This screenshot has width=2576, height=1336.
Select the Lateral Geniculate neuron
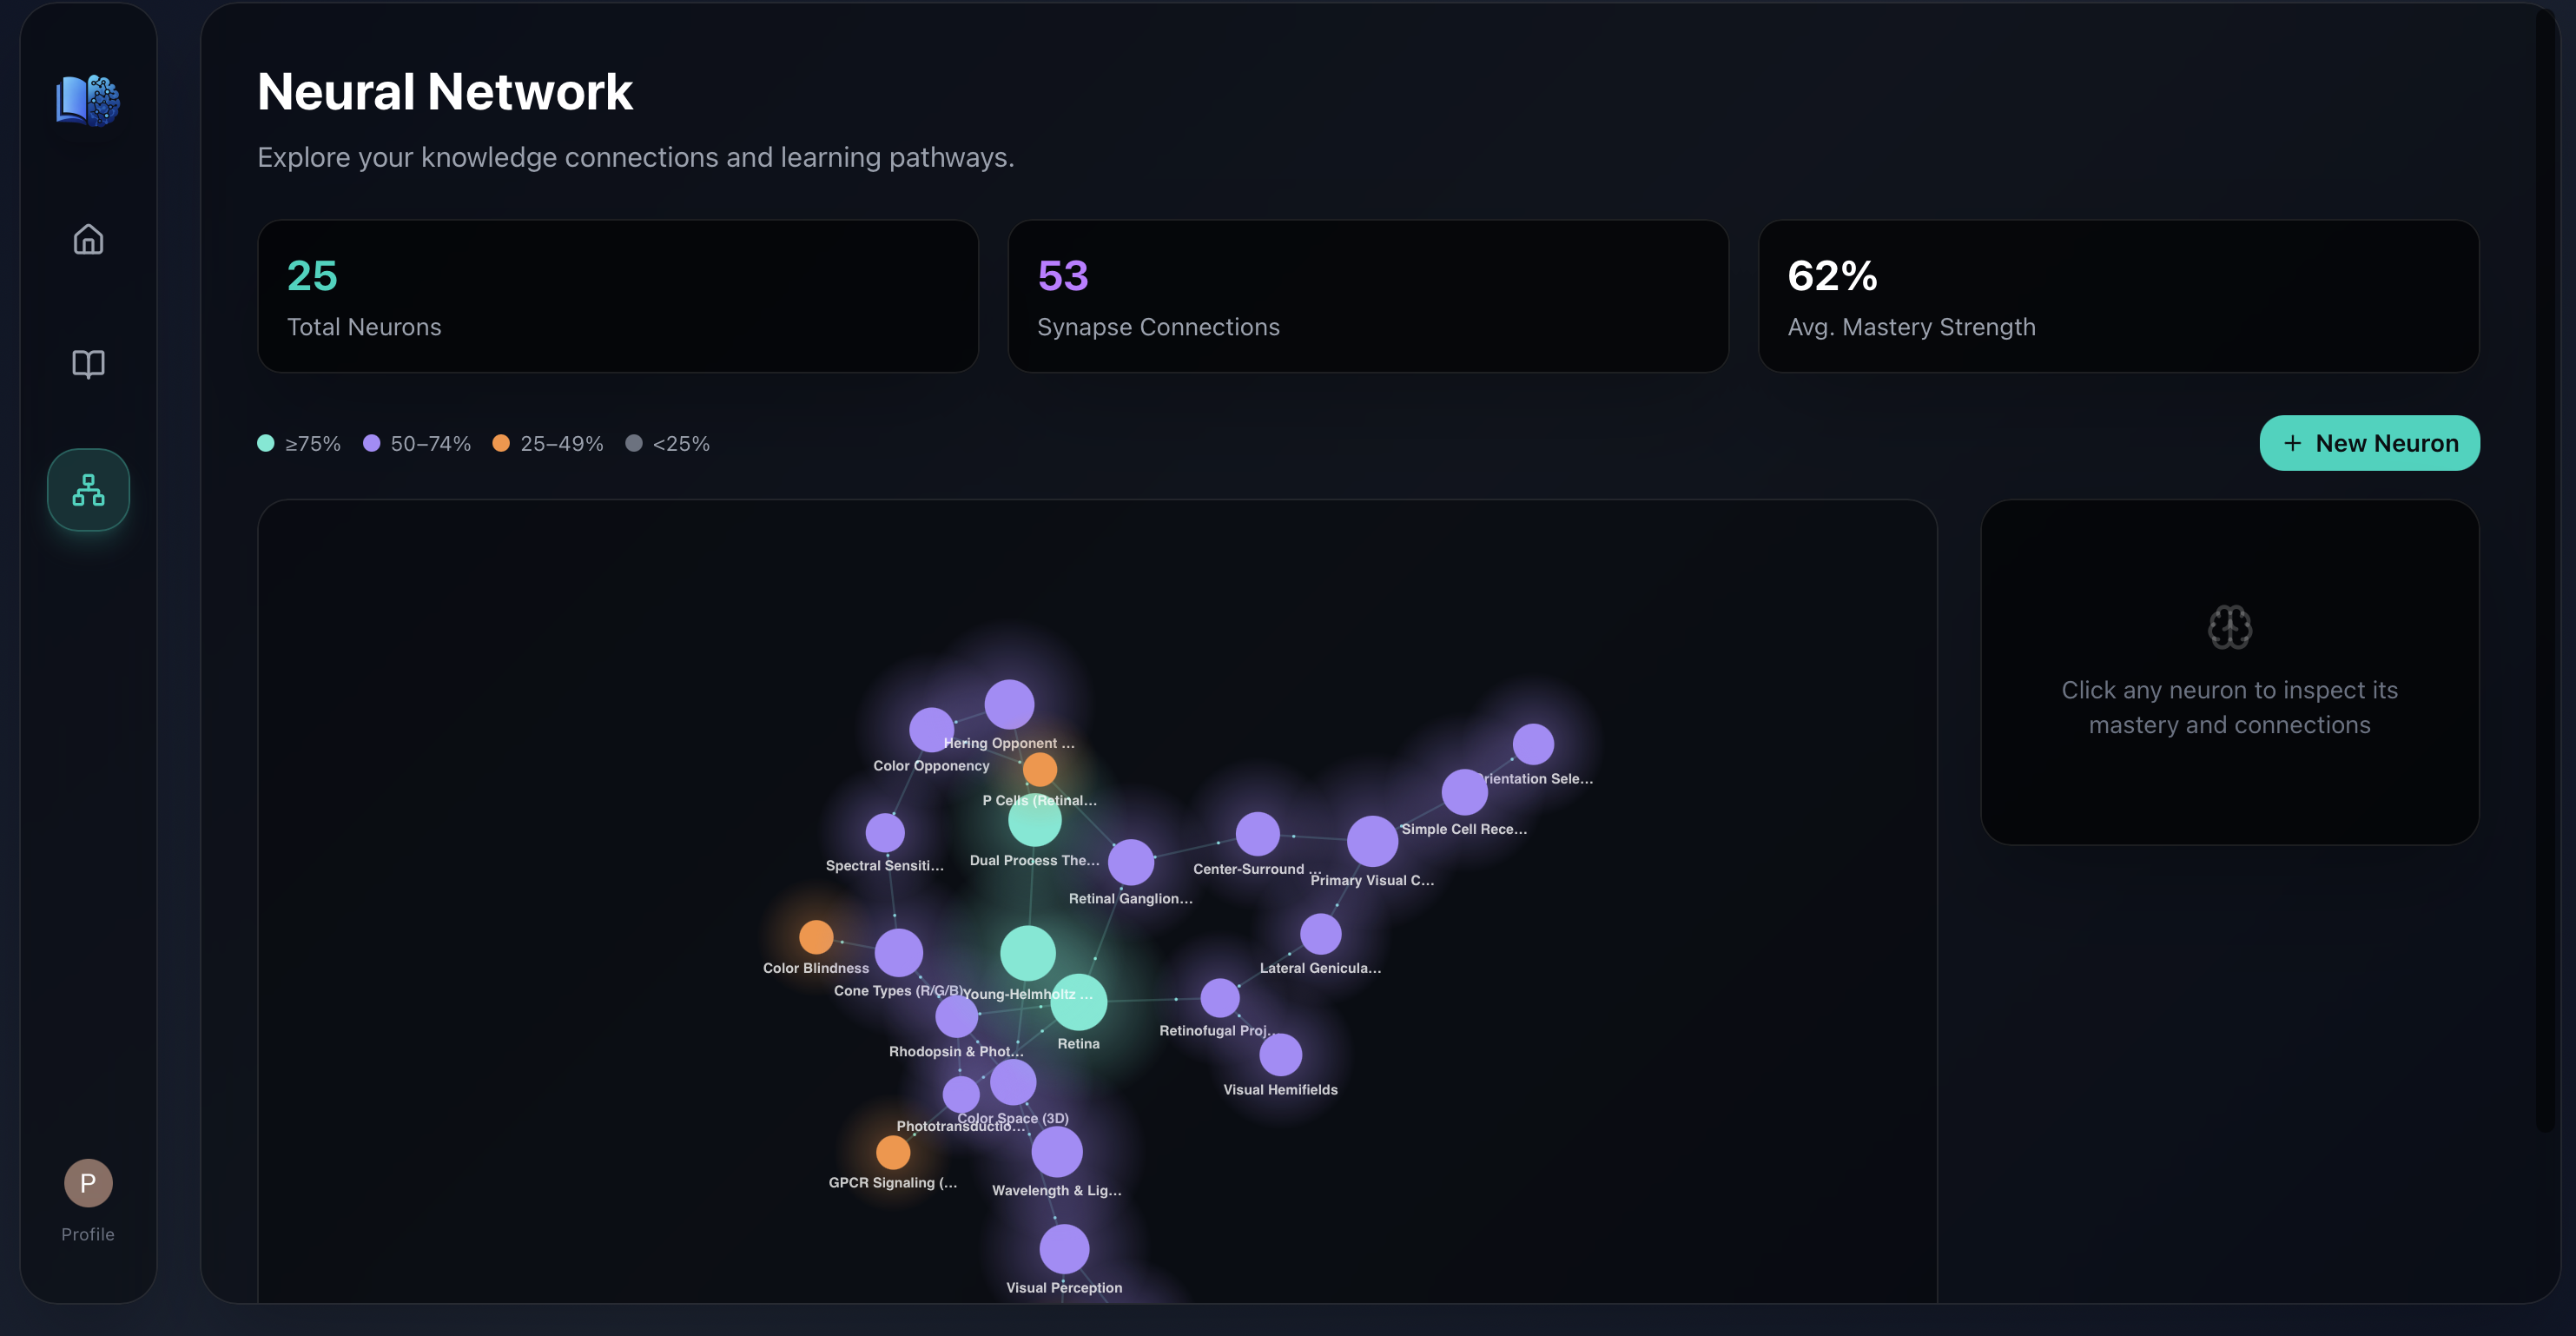pyautogui.click(x=1320, y=934)
